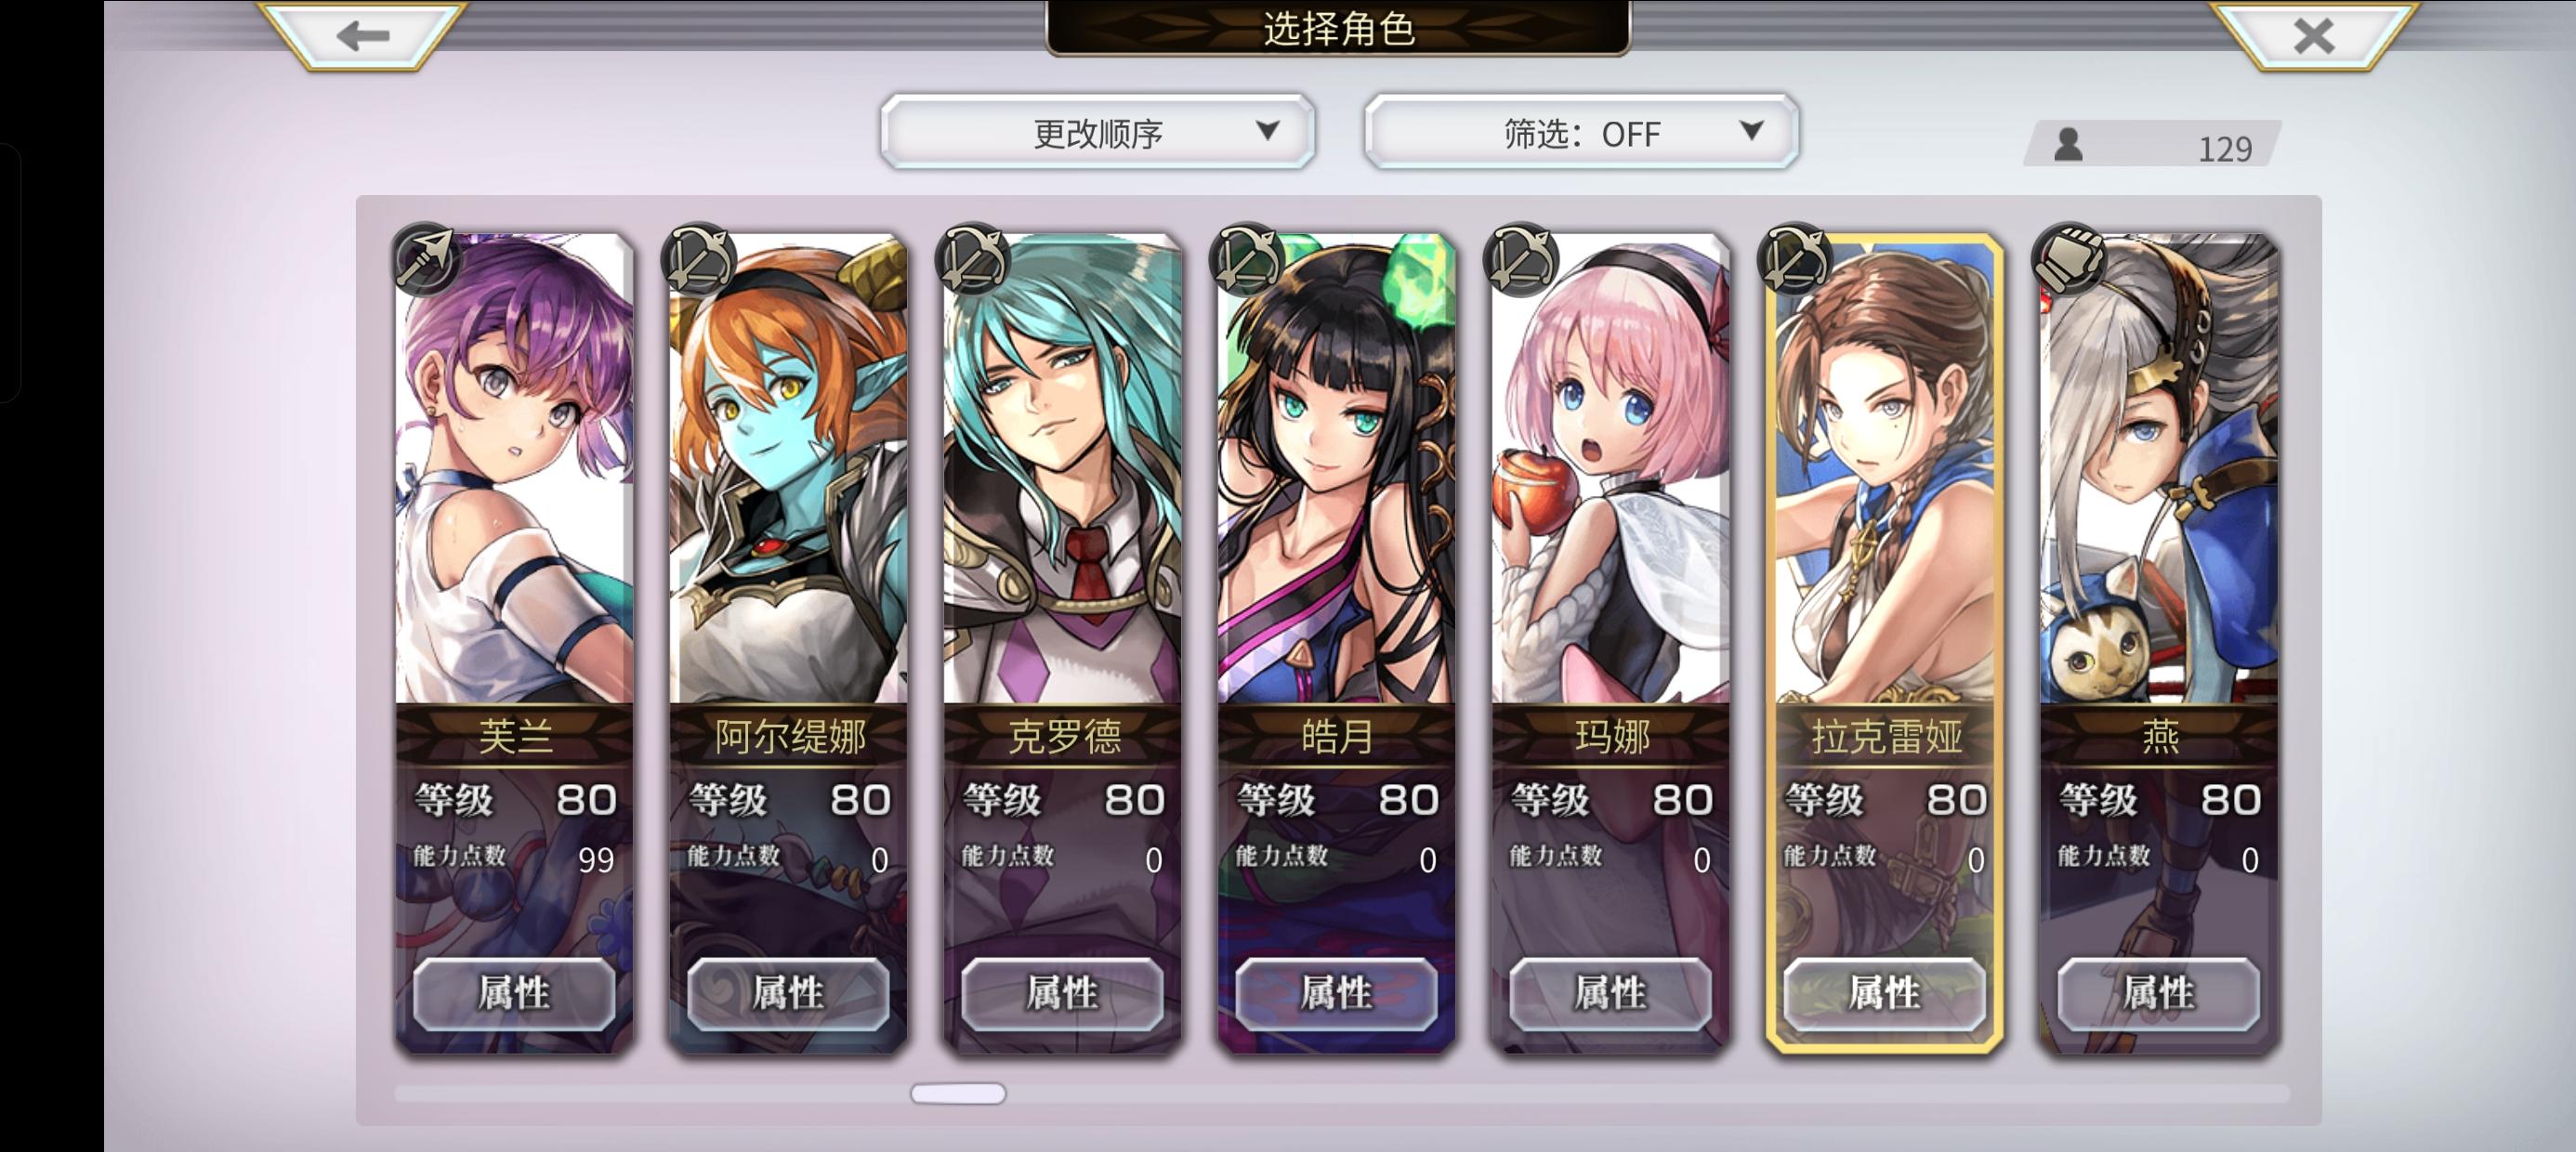Click the arrow on the 更改顺序 dropdown

1267,130
